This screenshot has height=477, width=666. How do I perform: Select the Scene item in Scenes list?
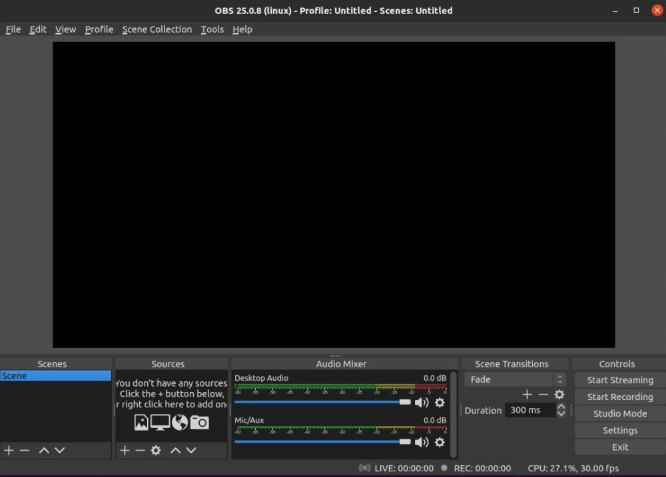pos(55,376)
